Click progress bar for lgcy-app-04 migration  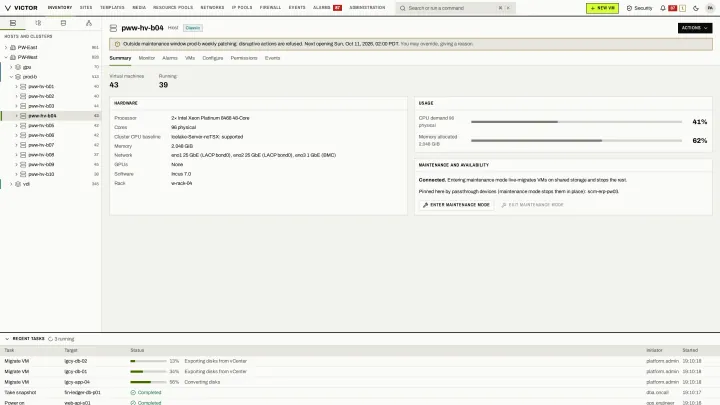[x=148, y=382]
